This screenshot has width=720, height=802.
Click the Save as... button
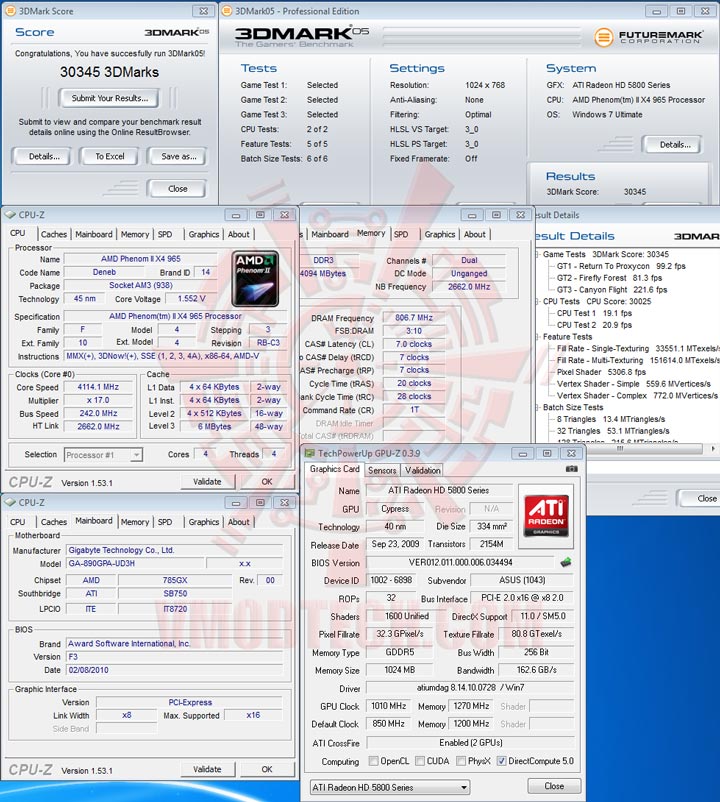click(178, 156)
